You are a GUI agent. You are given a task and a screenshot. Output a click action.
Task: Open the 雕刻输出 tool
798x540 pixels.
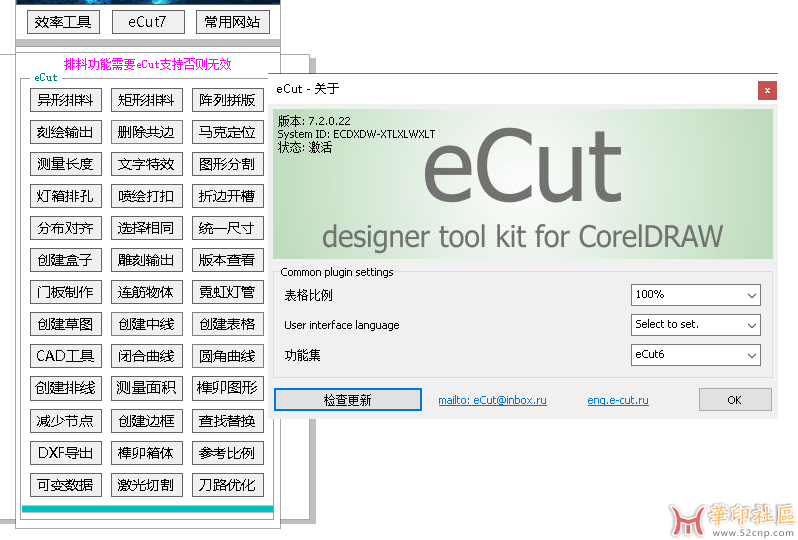147,260
